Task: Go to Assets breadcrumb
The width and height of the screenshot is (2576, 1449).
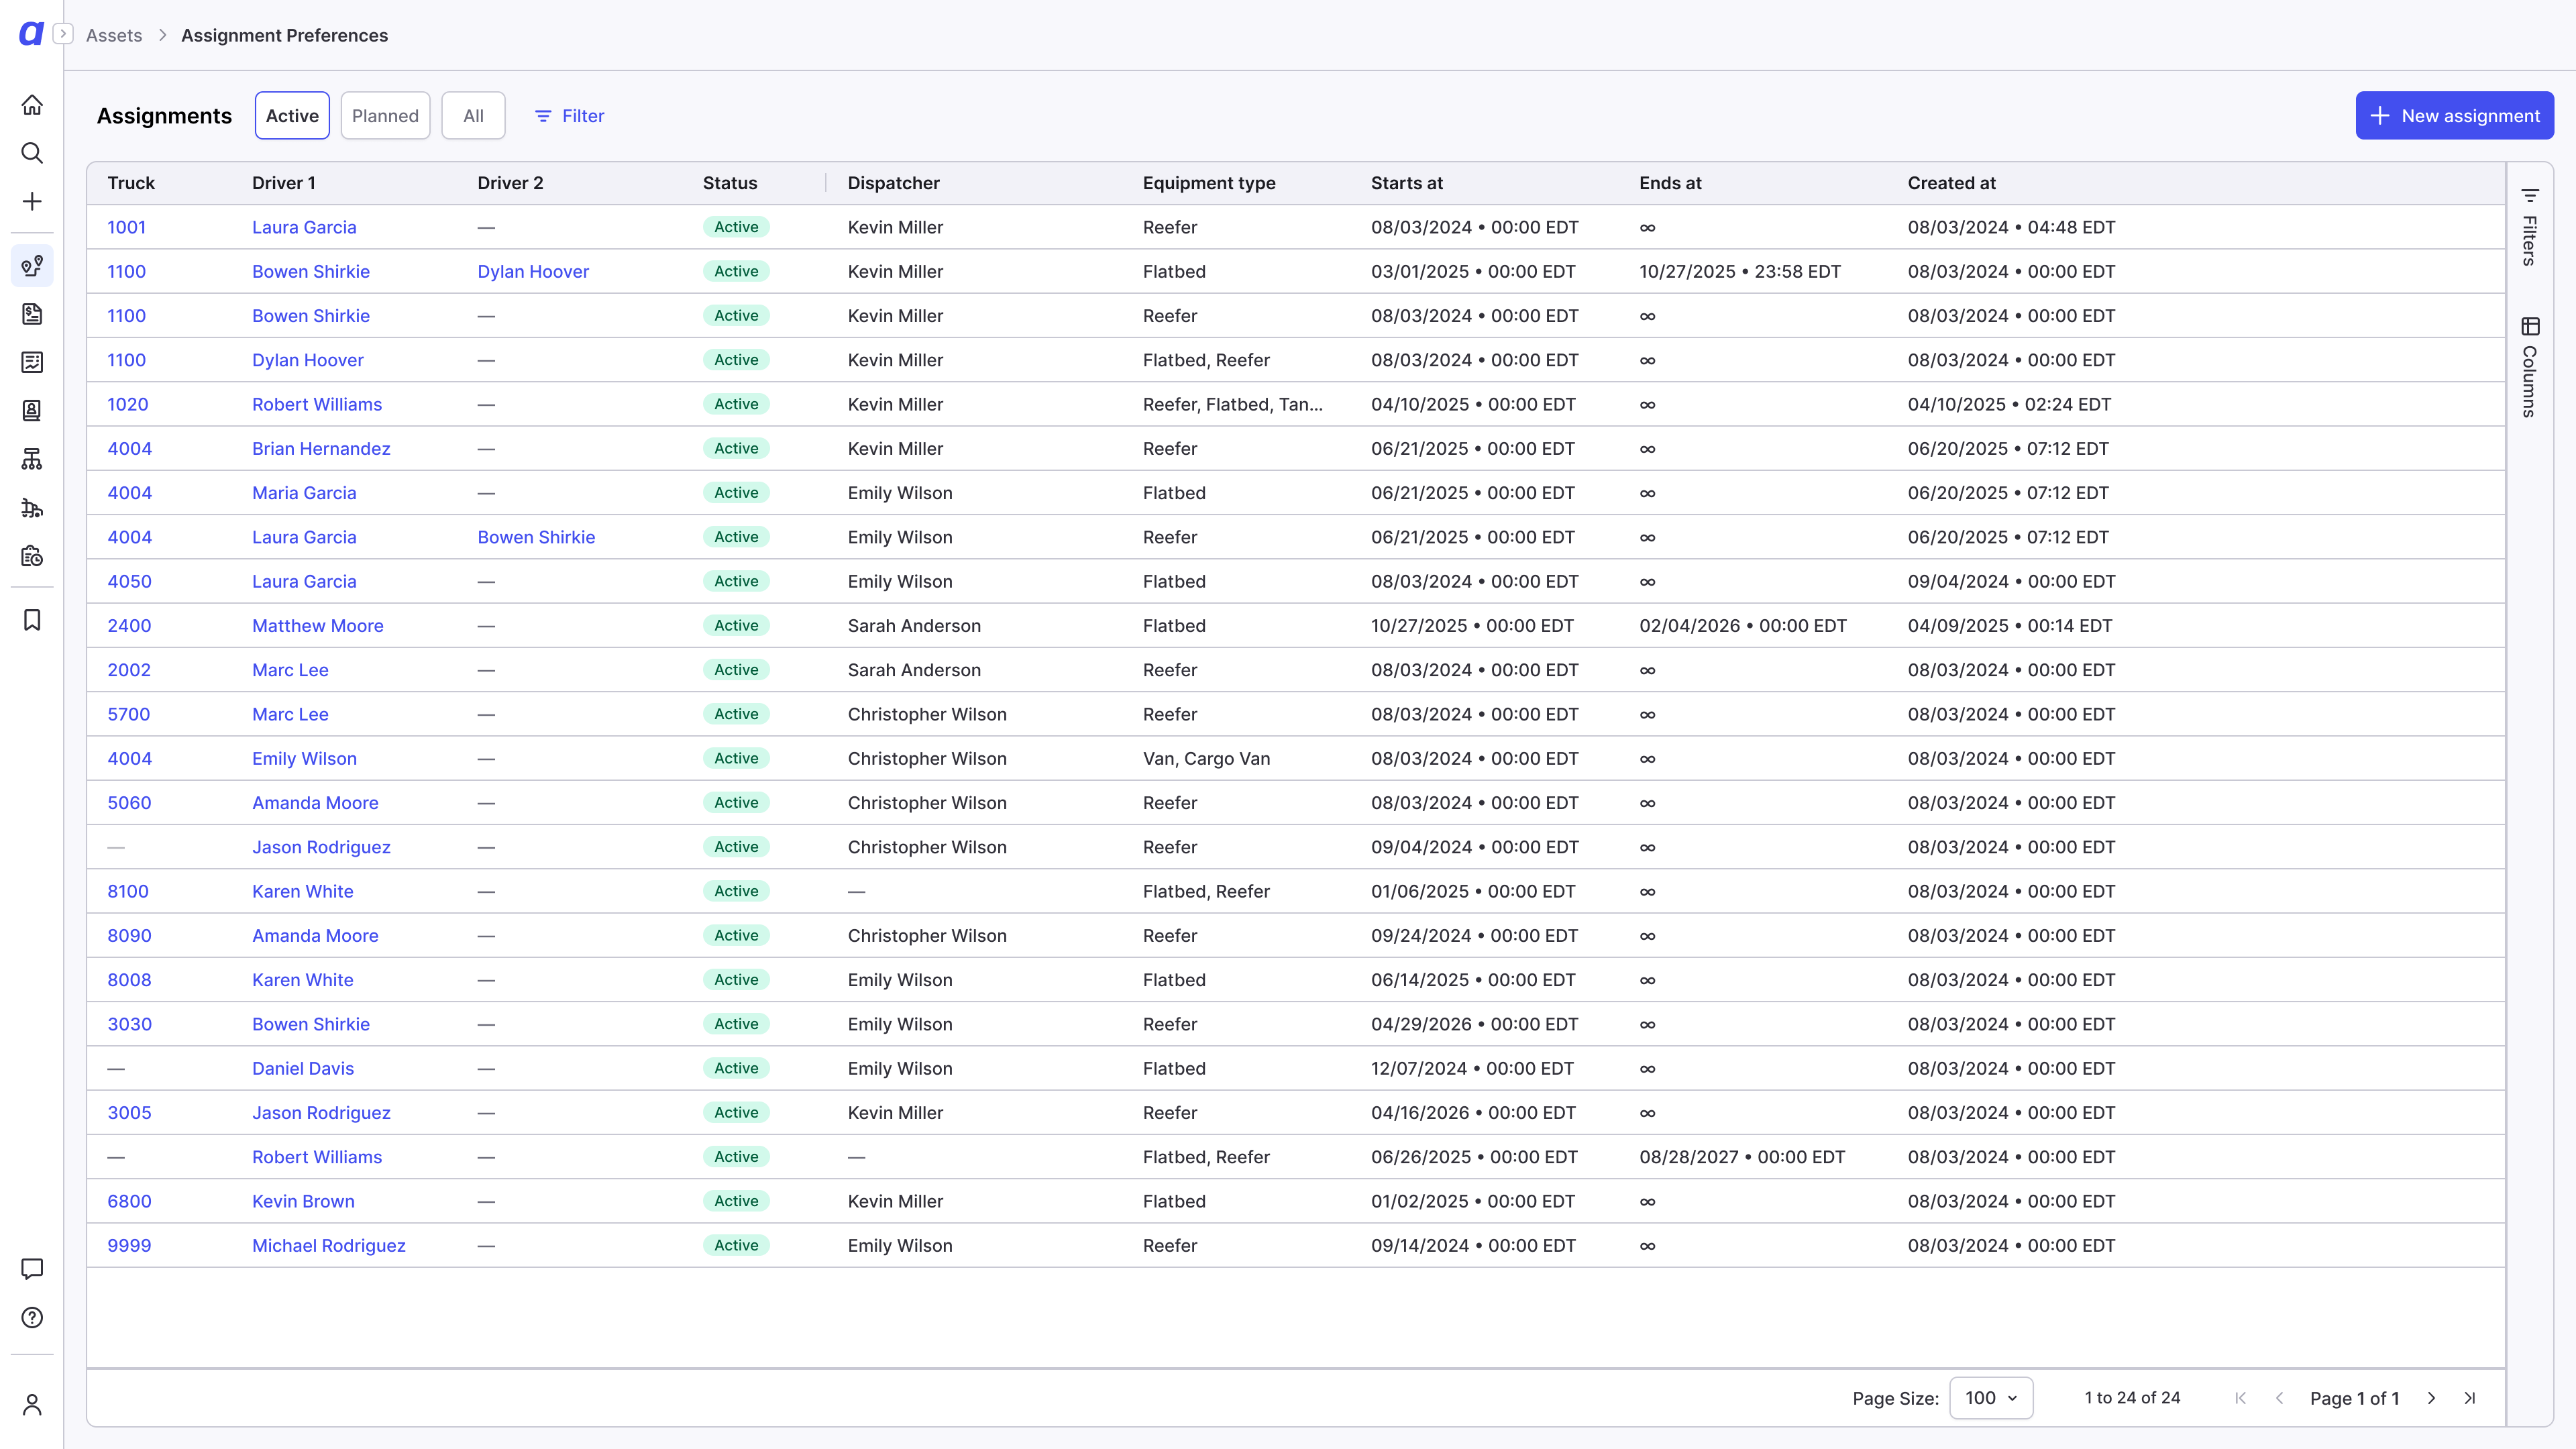Action: tap(114, 35)
